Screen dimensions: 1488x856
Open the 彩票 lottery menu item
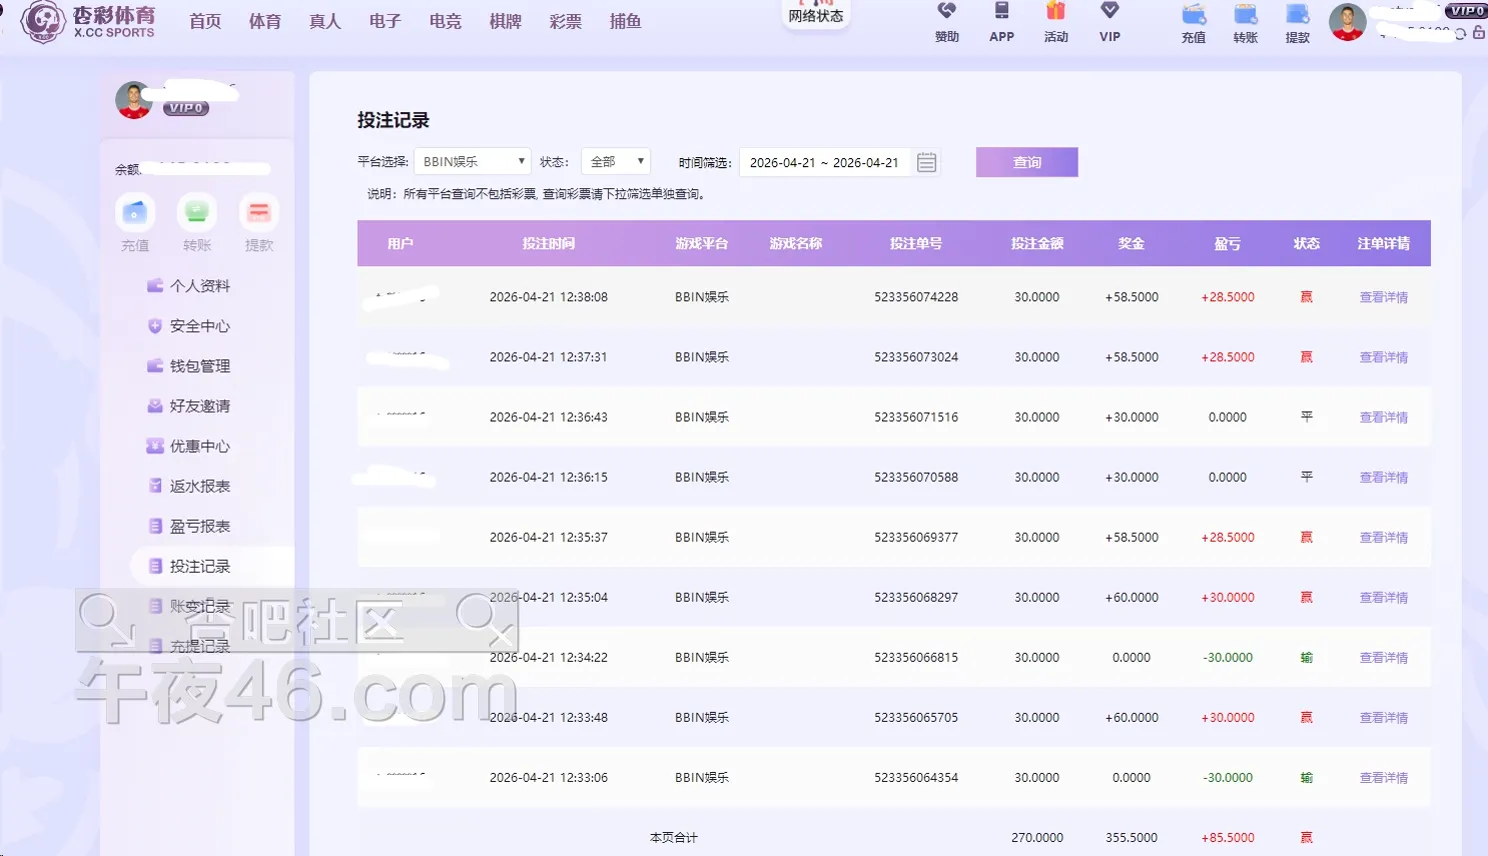[x=565, y=21]
